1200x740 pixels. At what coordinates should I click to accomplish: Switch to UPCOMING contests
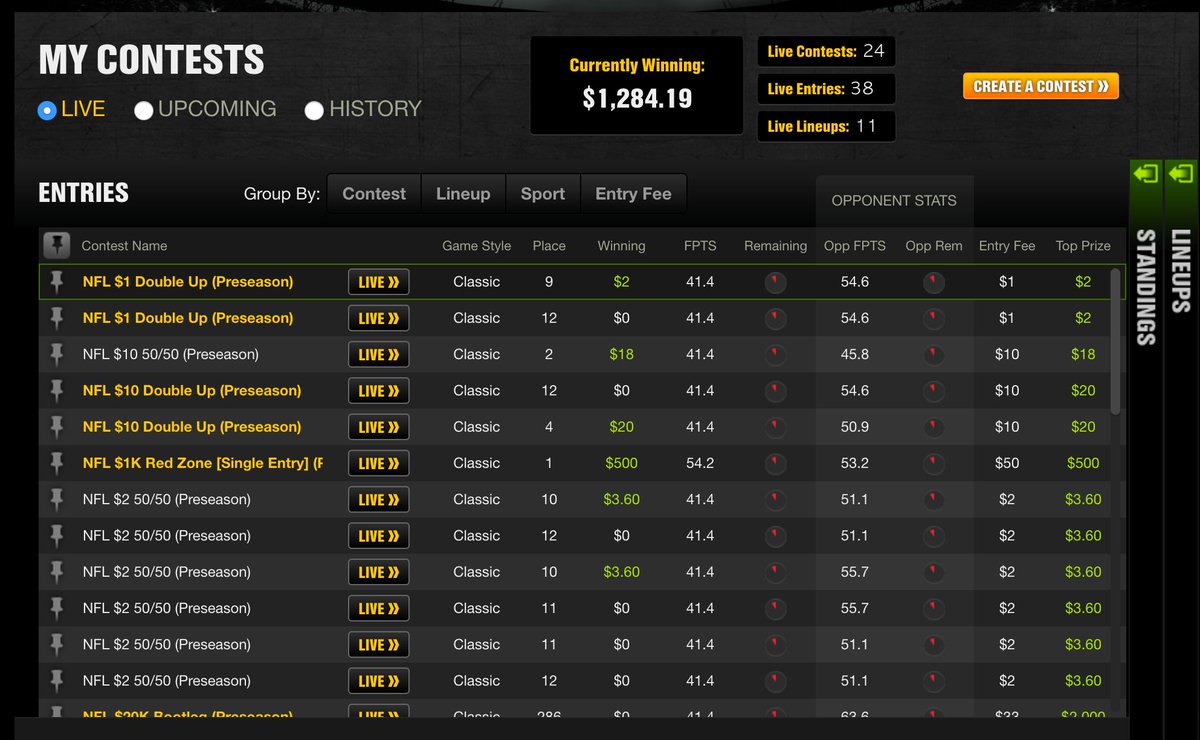pos(141,109)
